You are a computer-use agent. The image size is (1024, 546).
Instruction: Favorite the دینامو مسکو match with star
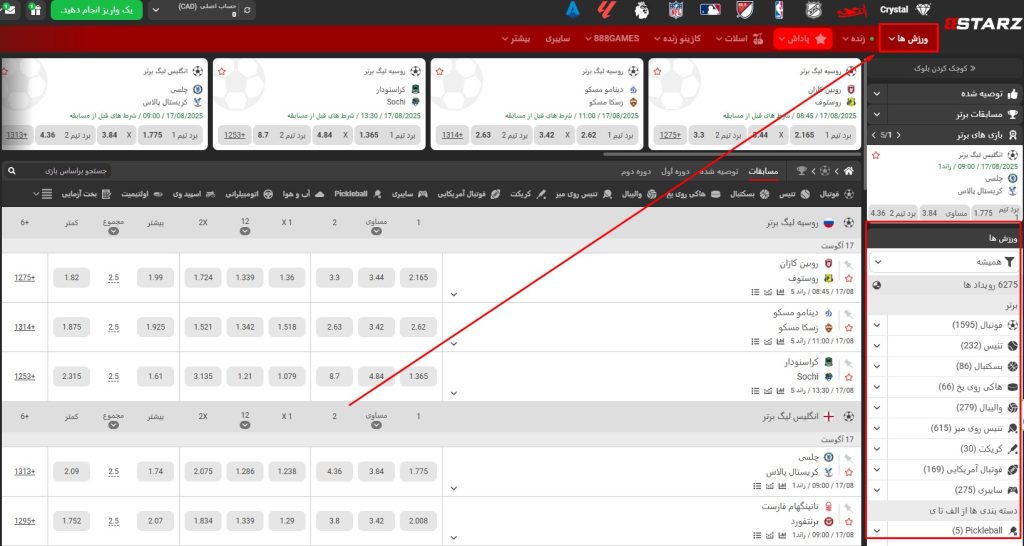tap(848, 328)
